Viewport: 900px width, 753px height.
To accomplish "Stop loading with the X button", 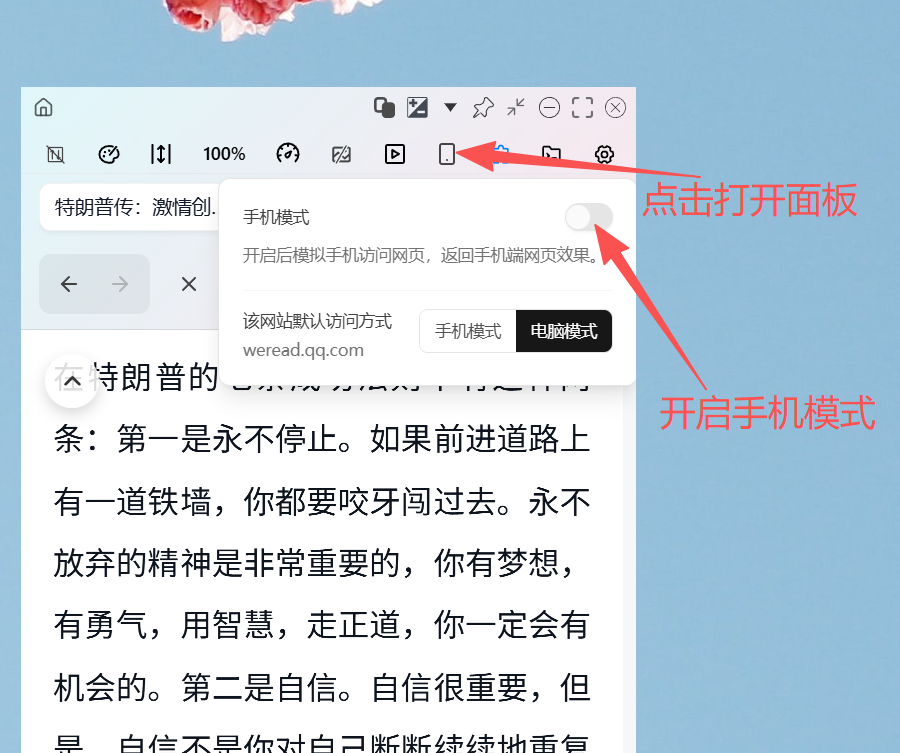I will 189,284.
